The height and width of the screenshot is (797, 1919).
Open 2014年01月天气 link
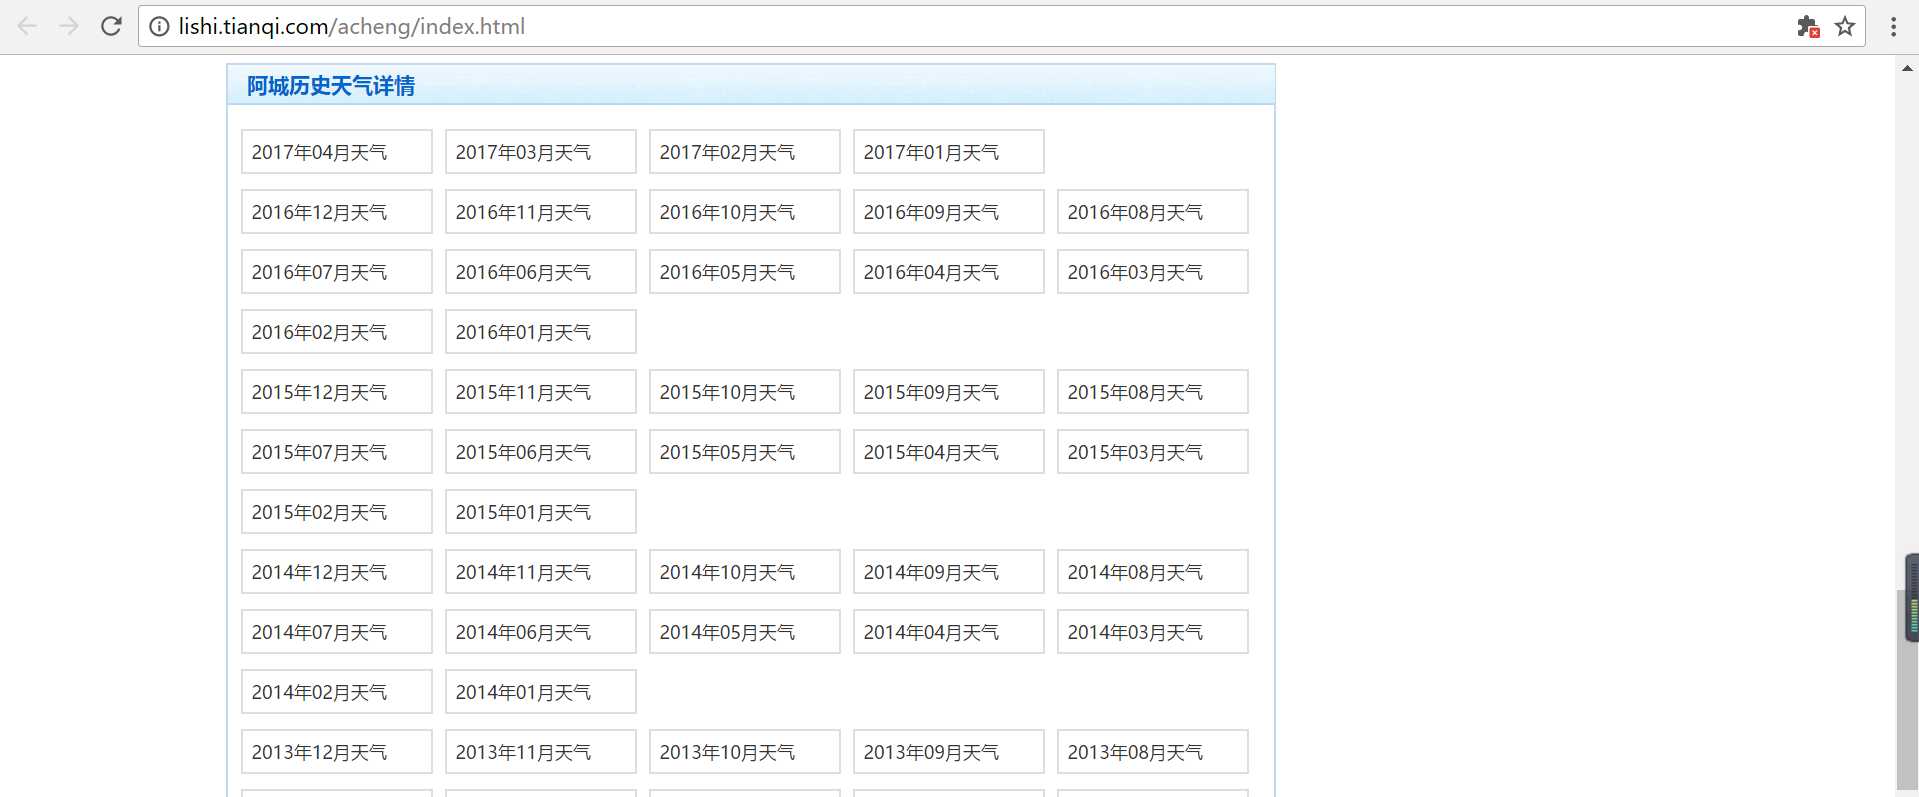541,692
